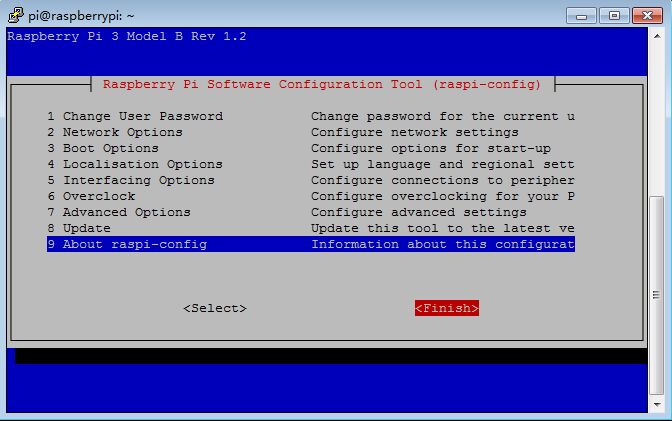The width and height of the screenshot is (672, 421).
Task: Click 'Raspberry Pi 3 Model B Rev 1.2' text
Action: 127,36
